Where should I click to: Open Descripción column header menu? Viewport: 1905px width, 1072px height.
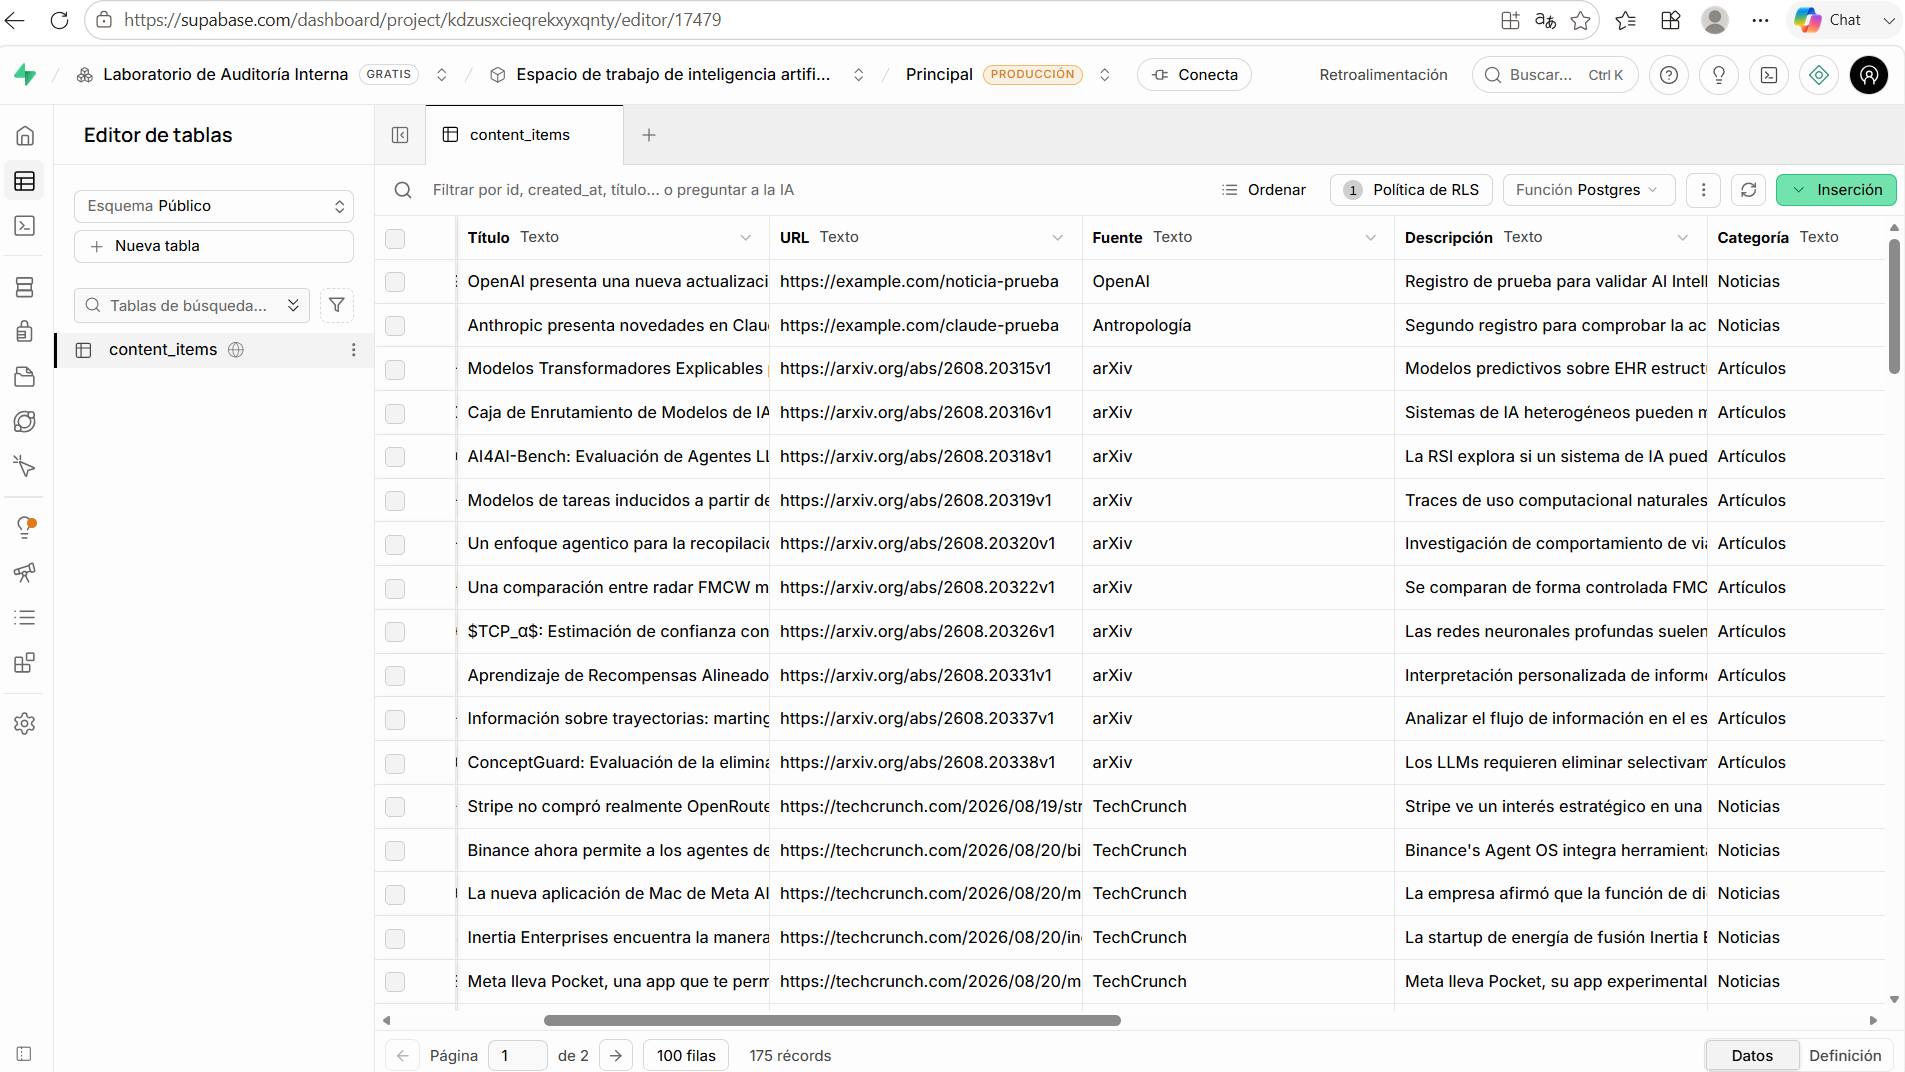click(x=1683, y=238)
